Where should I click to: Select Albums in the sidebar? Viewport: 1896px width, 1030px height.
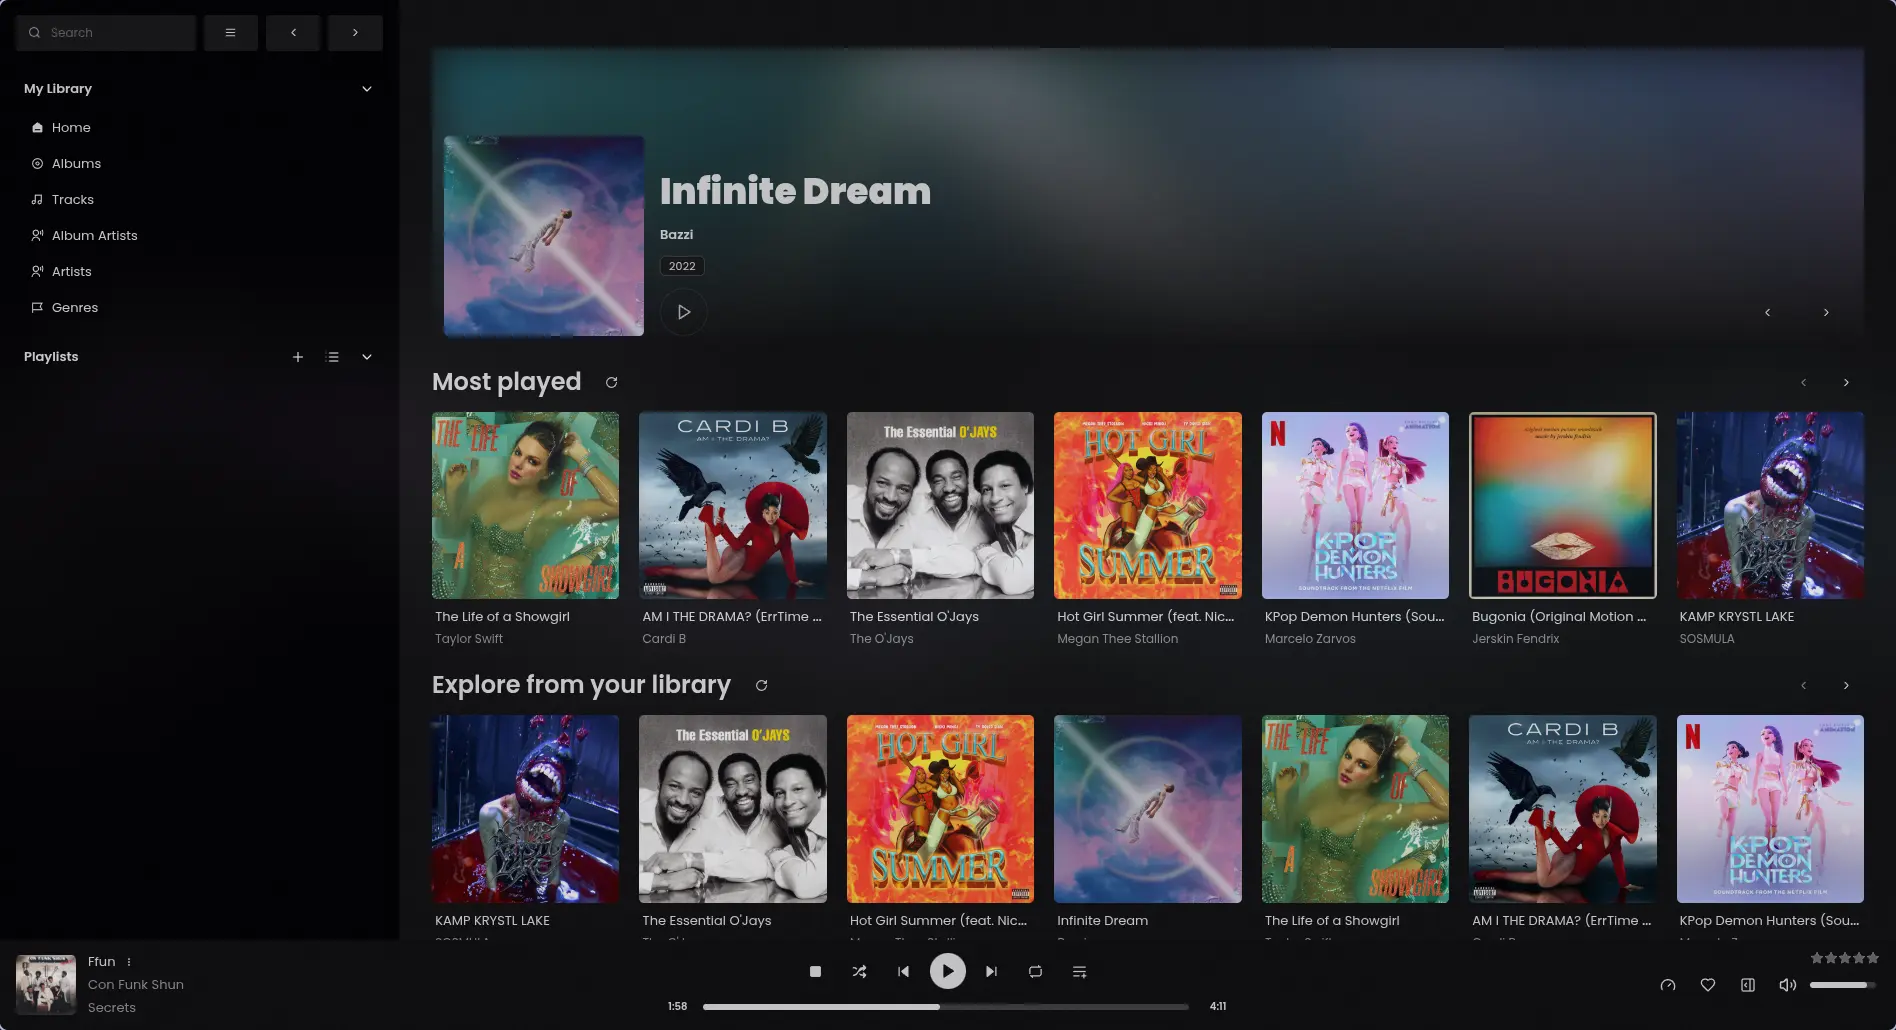pyautogui.click(x=75, y=163)
